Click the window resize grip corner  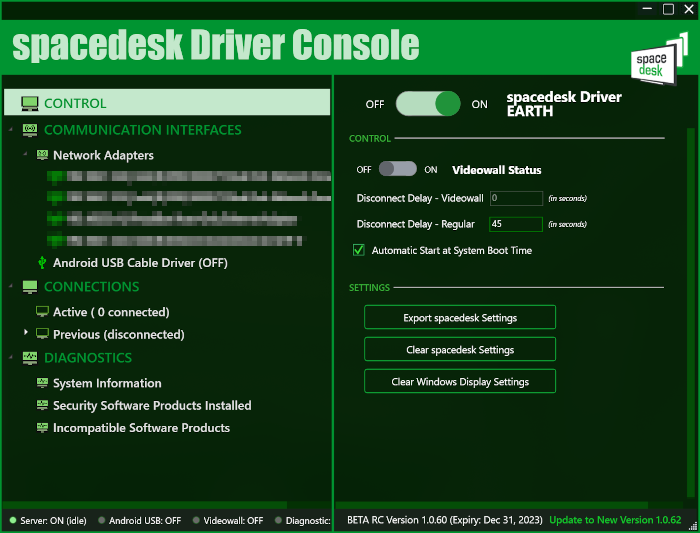point(693,527)
